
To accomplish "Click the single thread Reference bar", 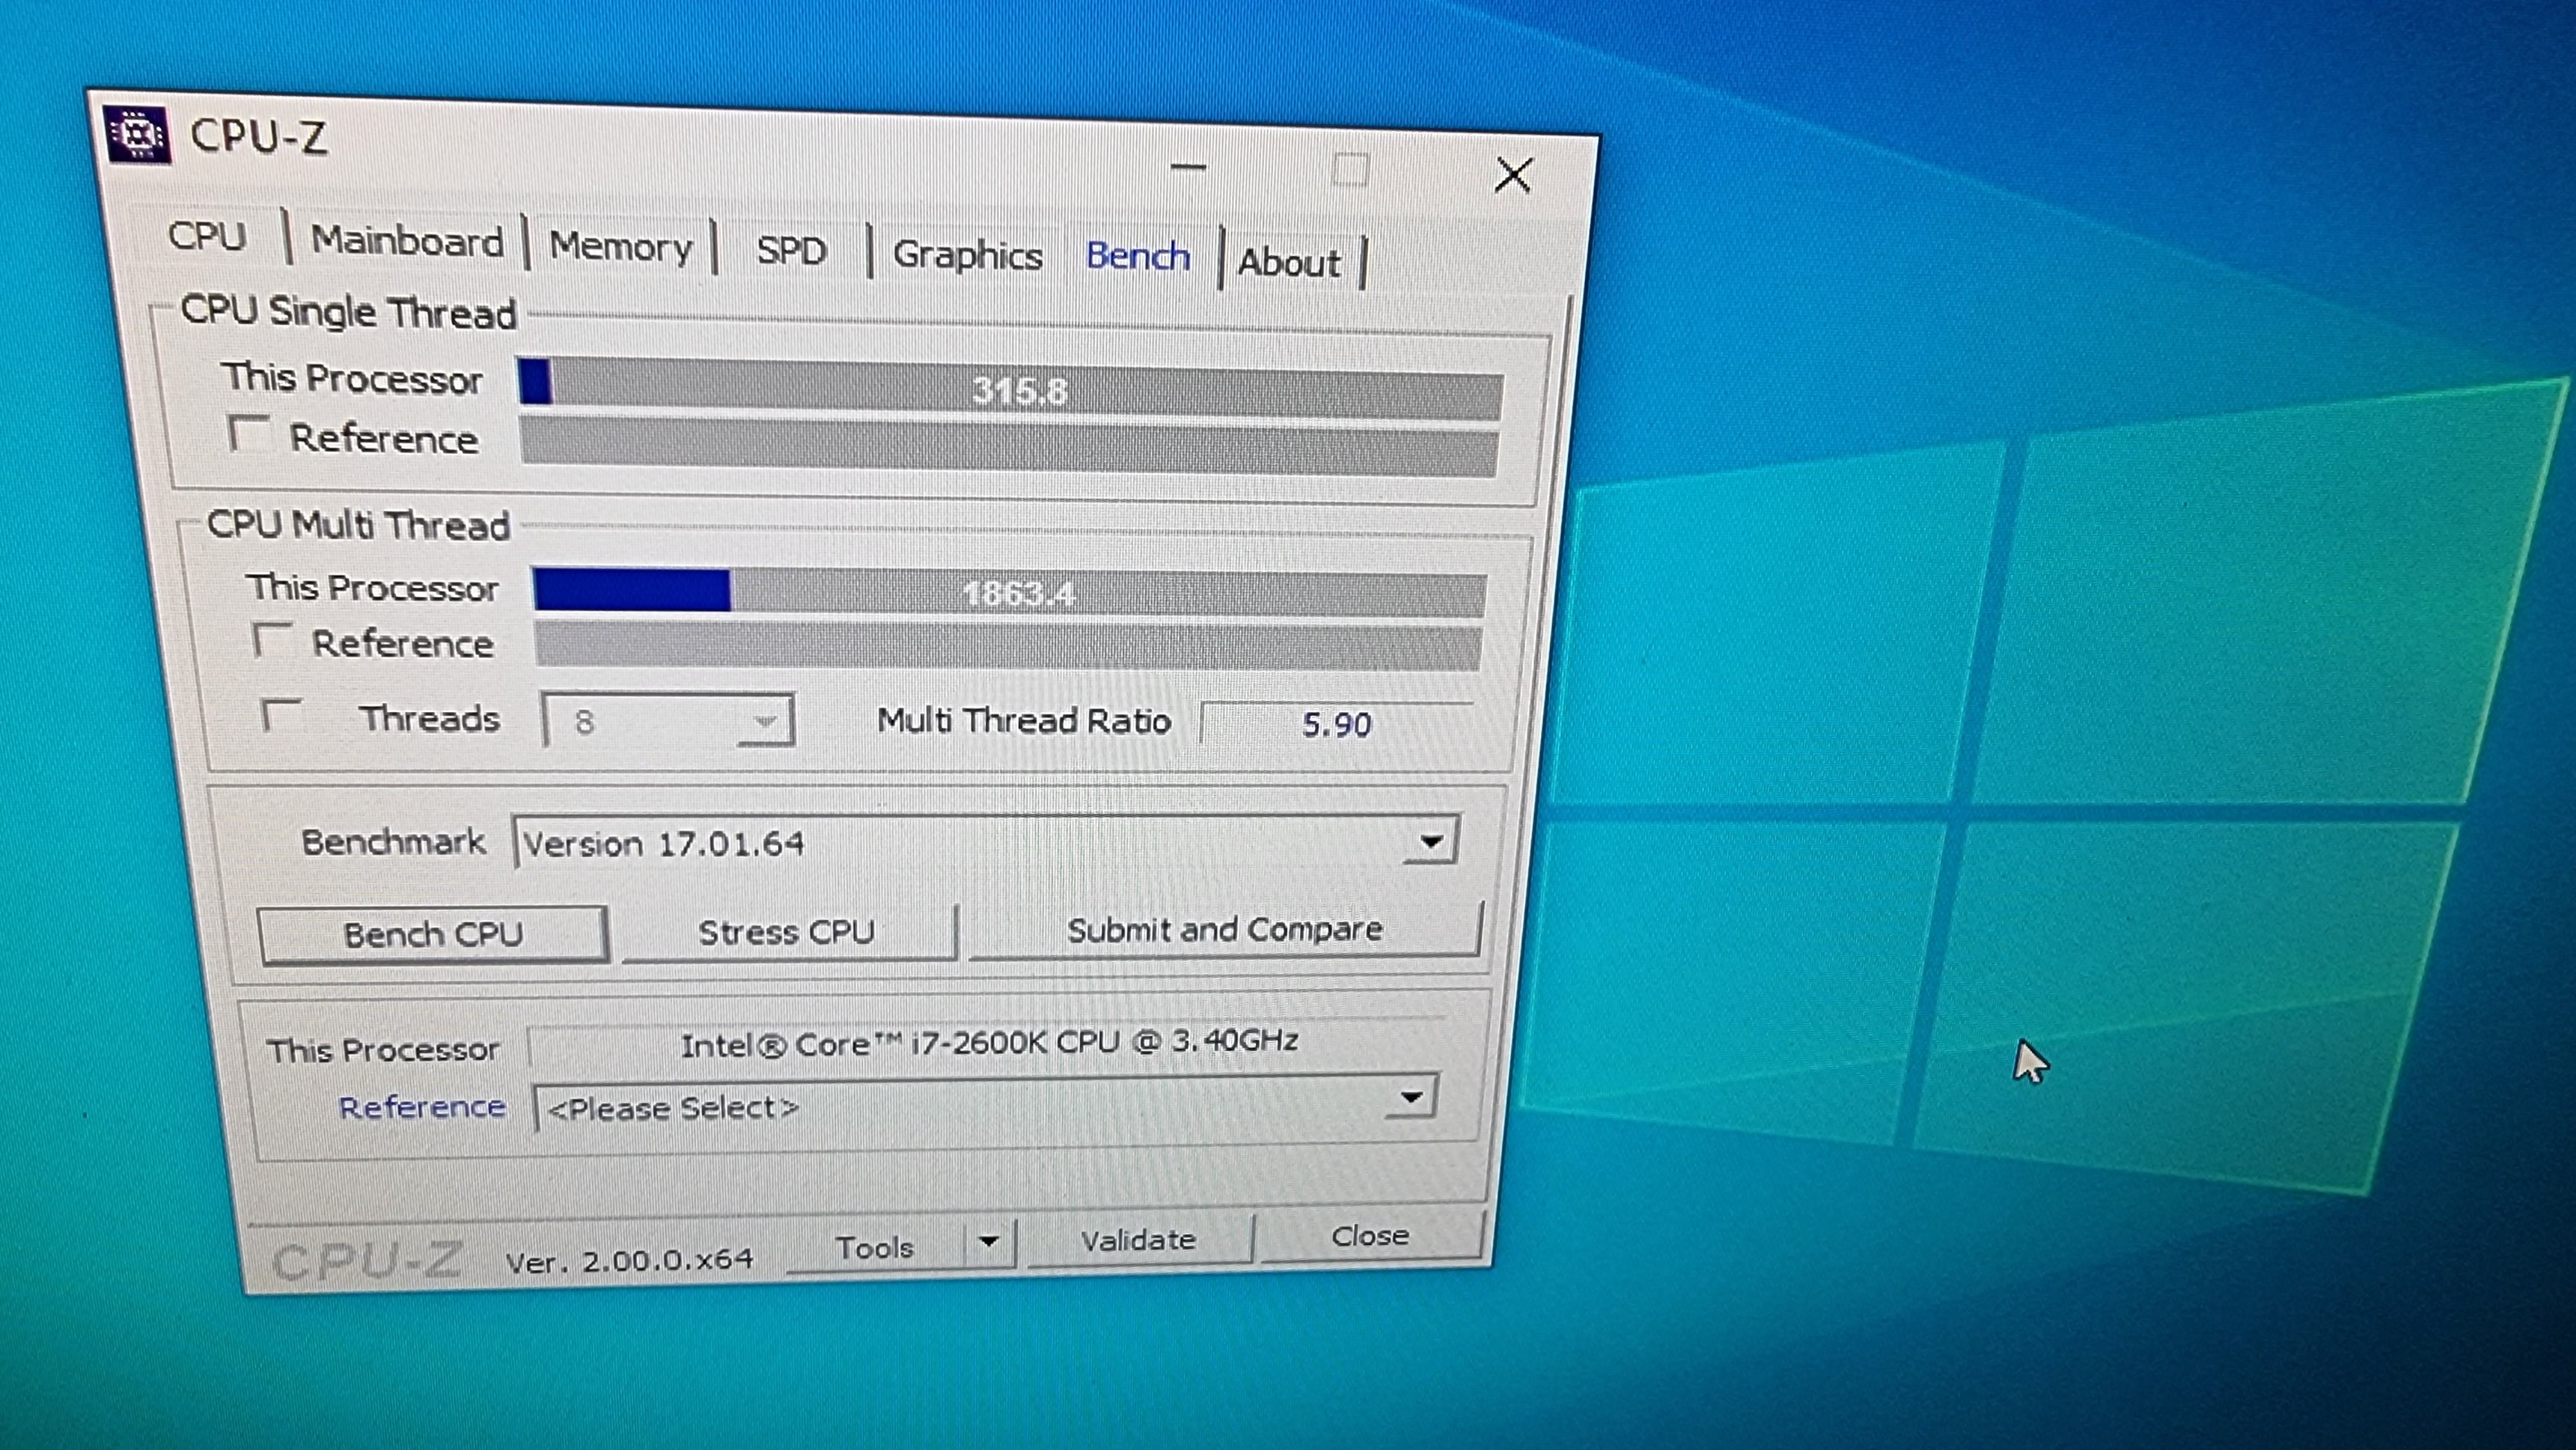I will click(1009, 447).
